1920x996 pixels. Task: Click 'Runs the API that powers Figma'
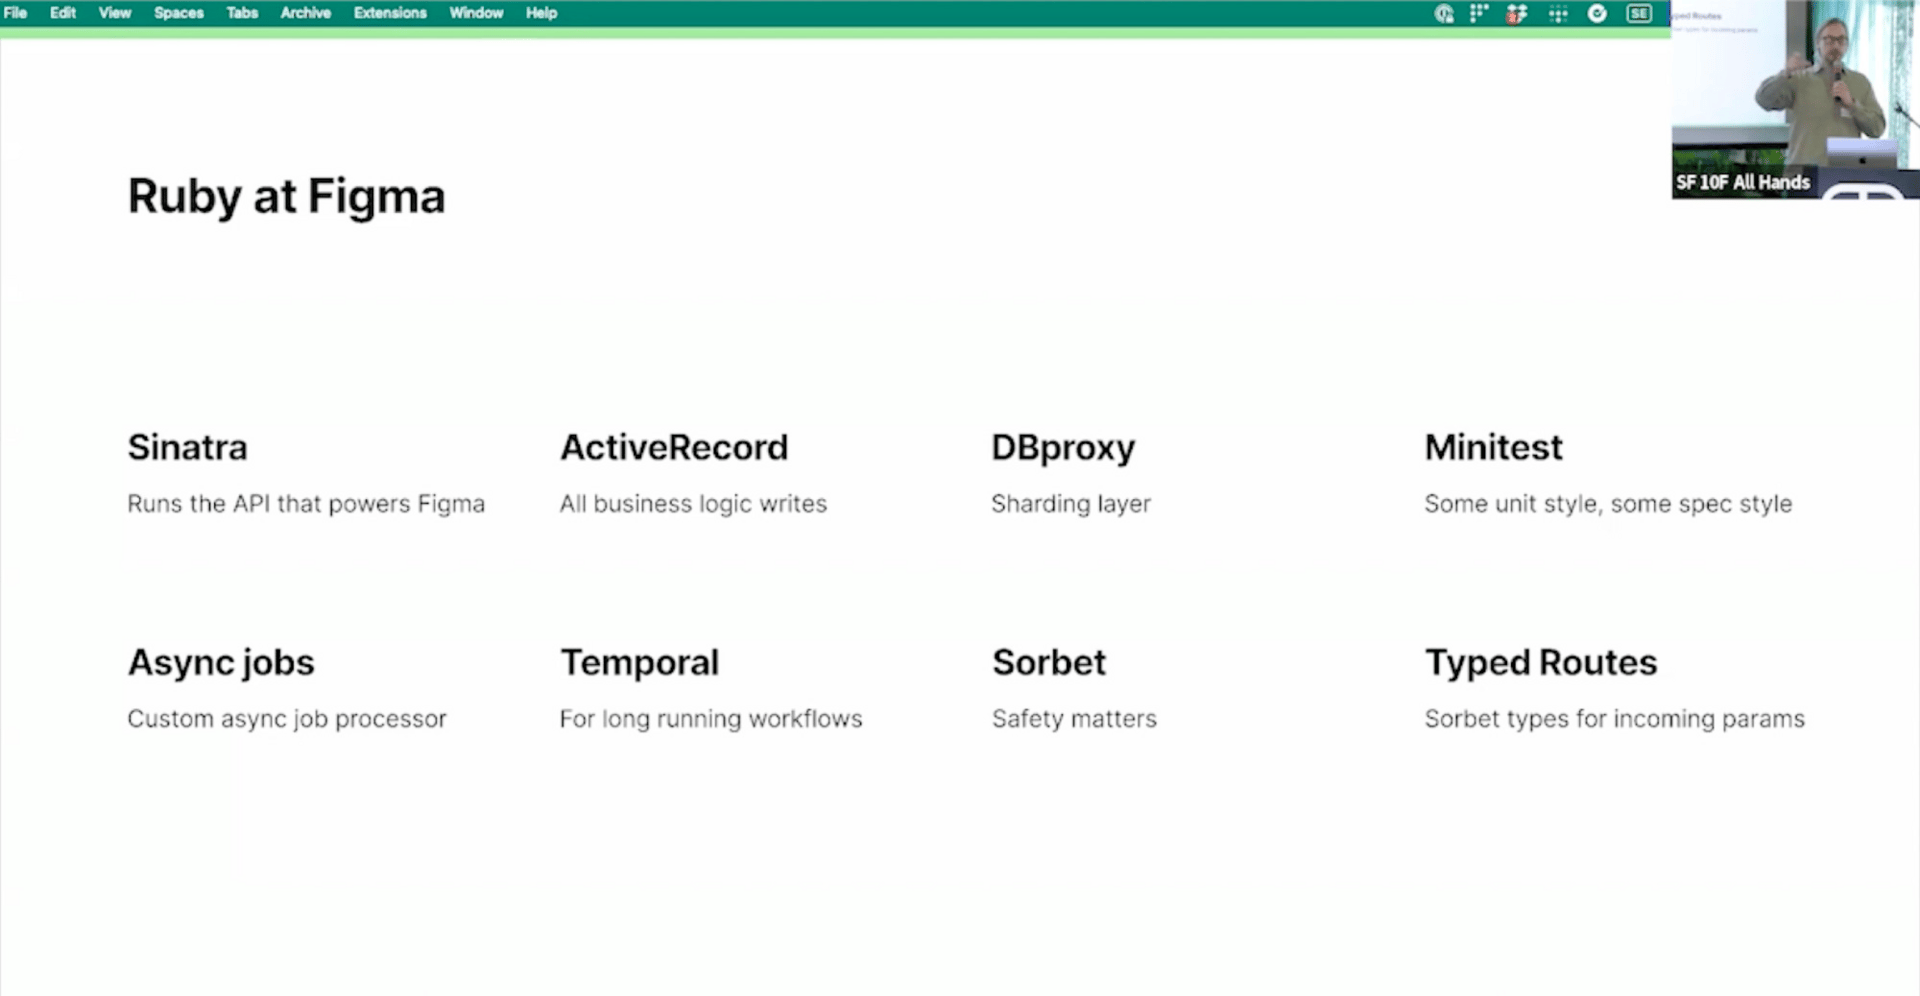click(x=306, y=504)
